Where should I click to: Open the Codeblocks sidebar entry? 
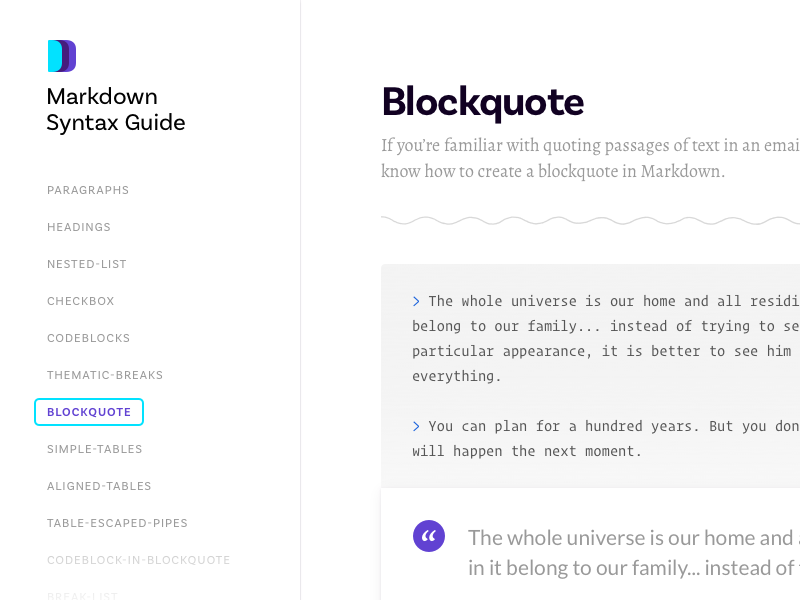(x=89, y=338)
